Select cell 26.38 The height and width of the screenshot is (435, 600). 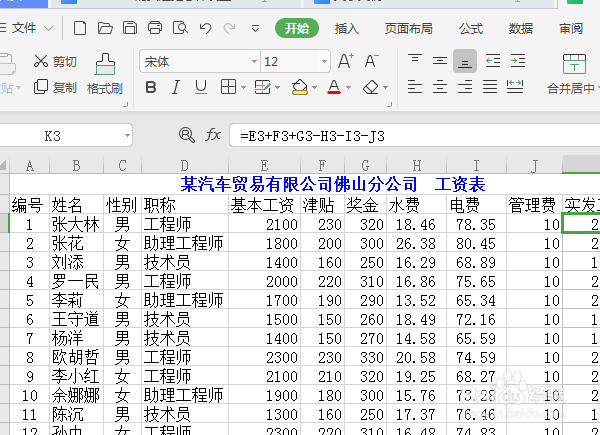tap(416, 243)
